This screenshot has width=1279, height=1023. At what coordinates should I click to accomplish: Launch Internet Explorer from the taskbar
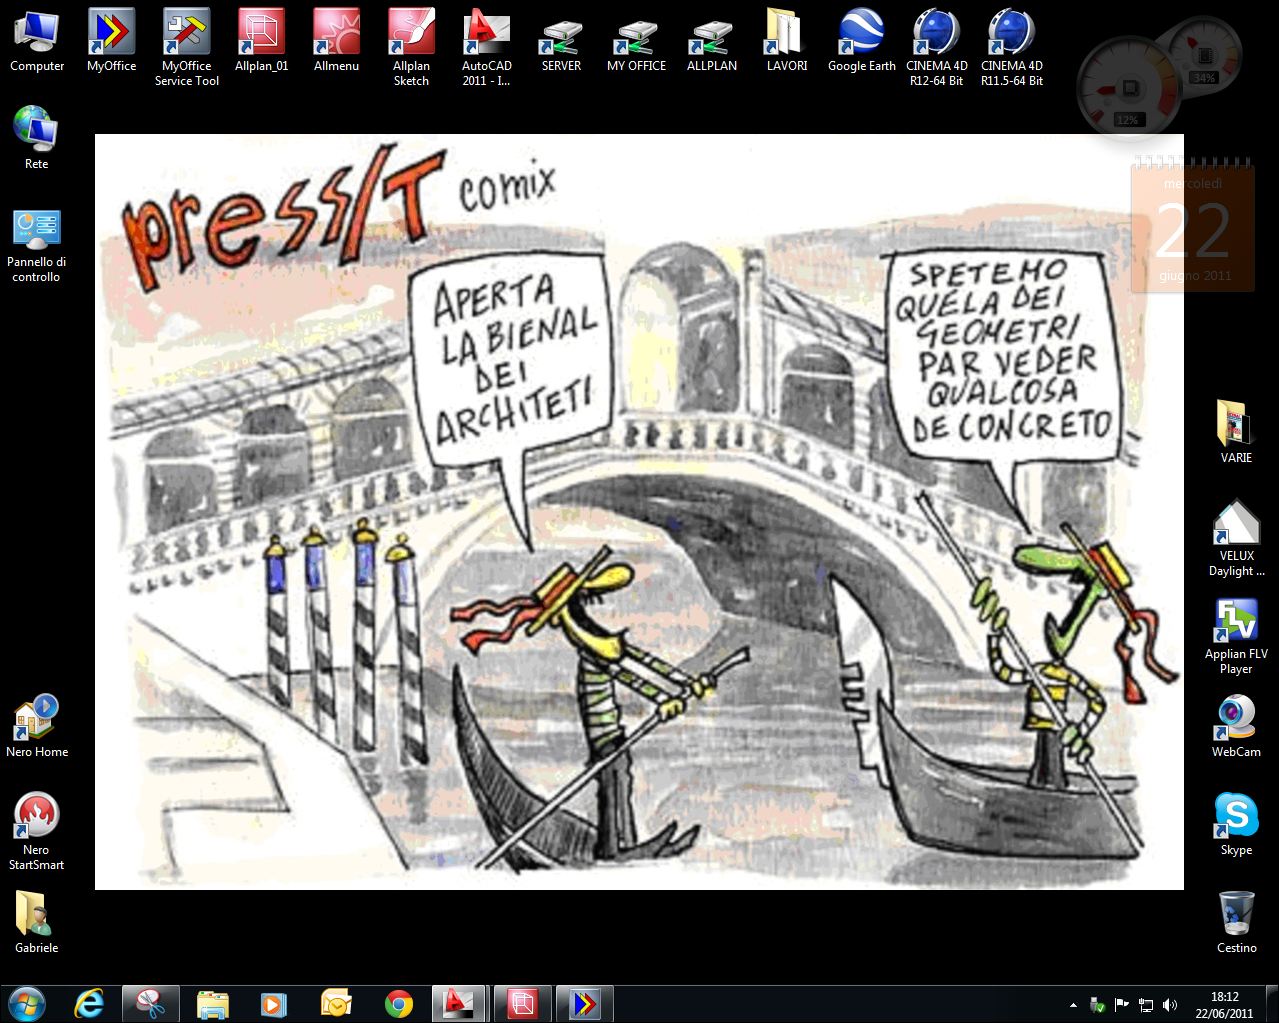[90, 1003]
